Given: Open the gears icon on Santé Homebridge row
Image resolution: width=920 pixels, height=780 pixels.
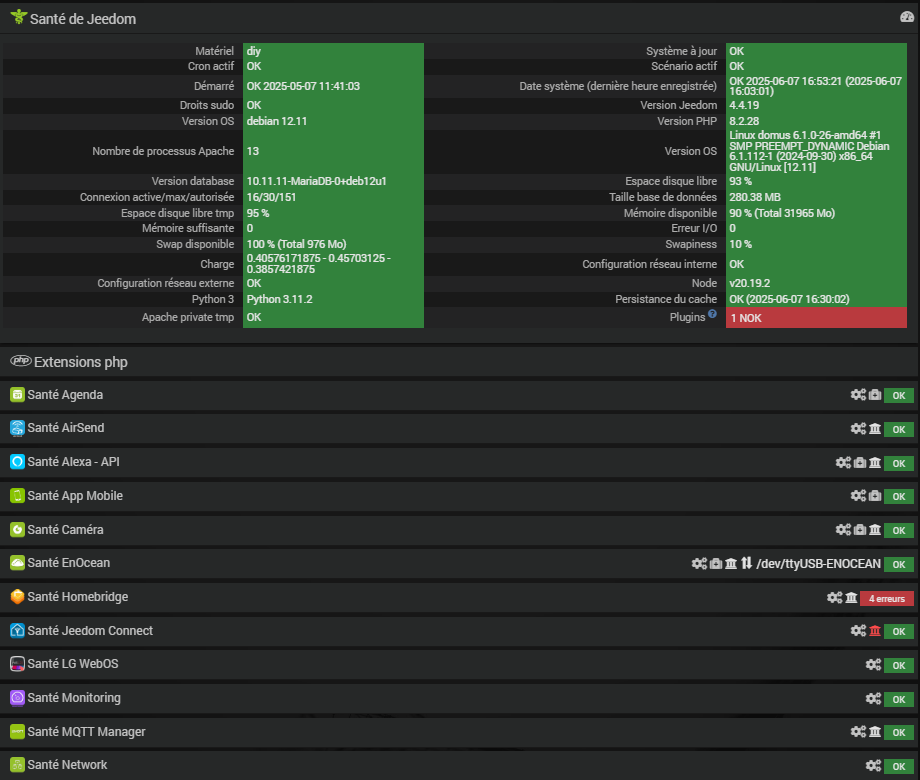Looking at the screenshot, I should (x=834, y=598).
